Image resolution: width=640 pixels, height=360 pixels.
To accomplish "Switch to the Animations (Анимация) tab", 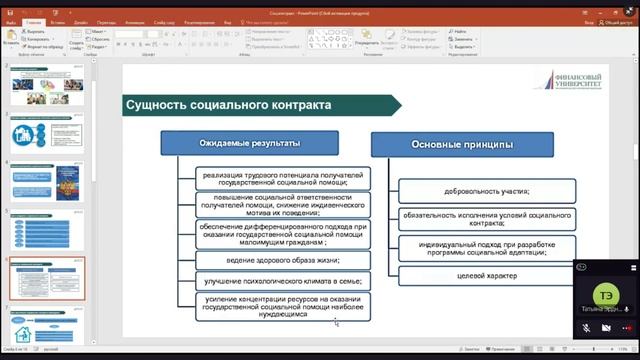I will tap(135, 22).
